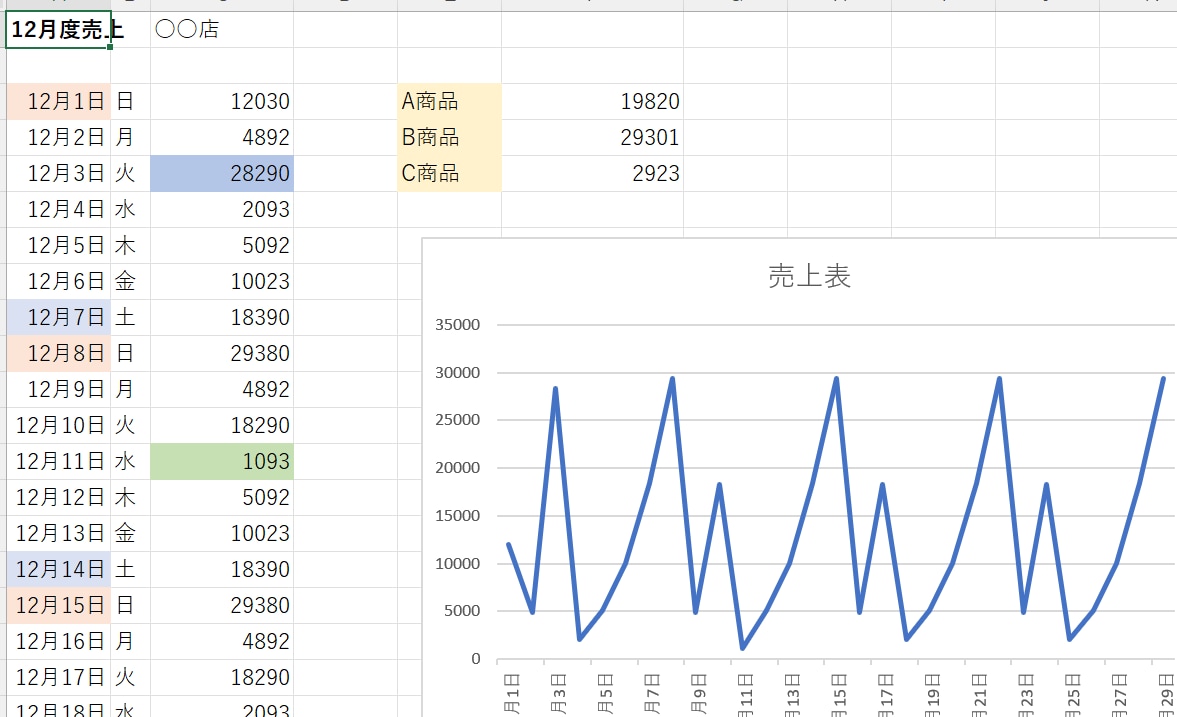1177x717 pixels.
Task: Click the 12月7日 date cell highlighted blue
Action: [x=59, y=318]
